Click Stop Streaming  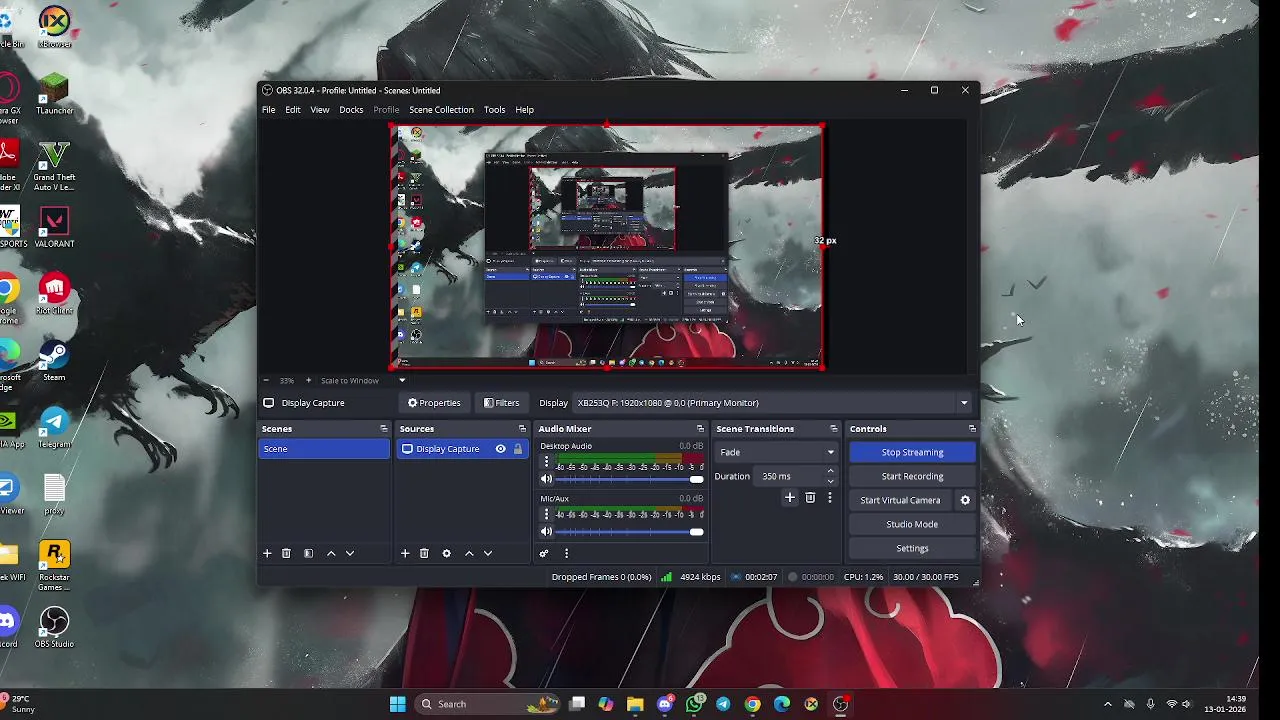click(x=912, y=452)
